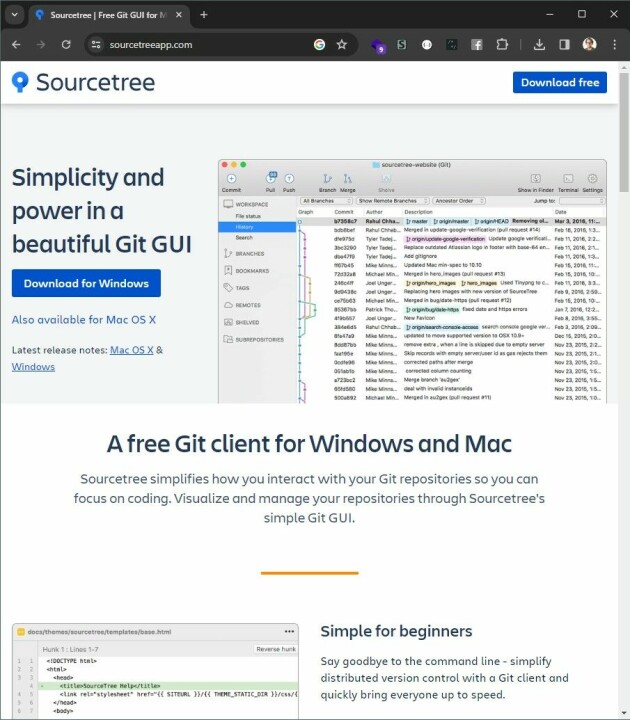Image resolution: width=630 pixels, height=720 pixels.
Task: Open the green S extension icon
Action: 402,45
